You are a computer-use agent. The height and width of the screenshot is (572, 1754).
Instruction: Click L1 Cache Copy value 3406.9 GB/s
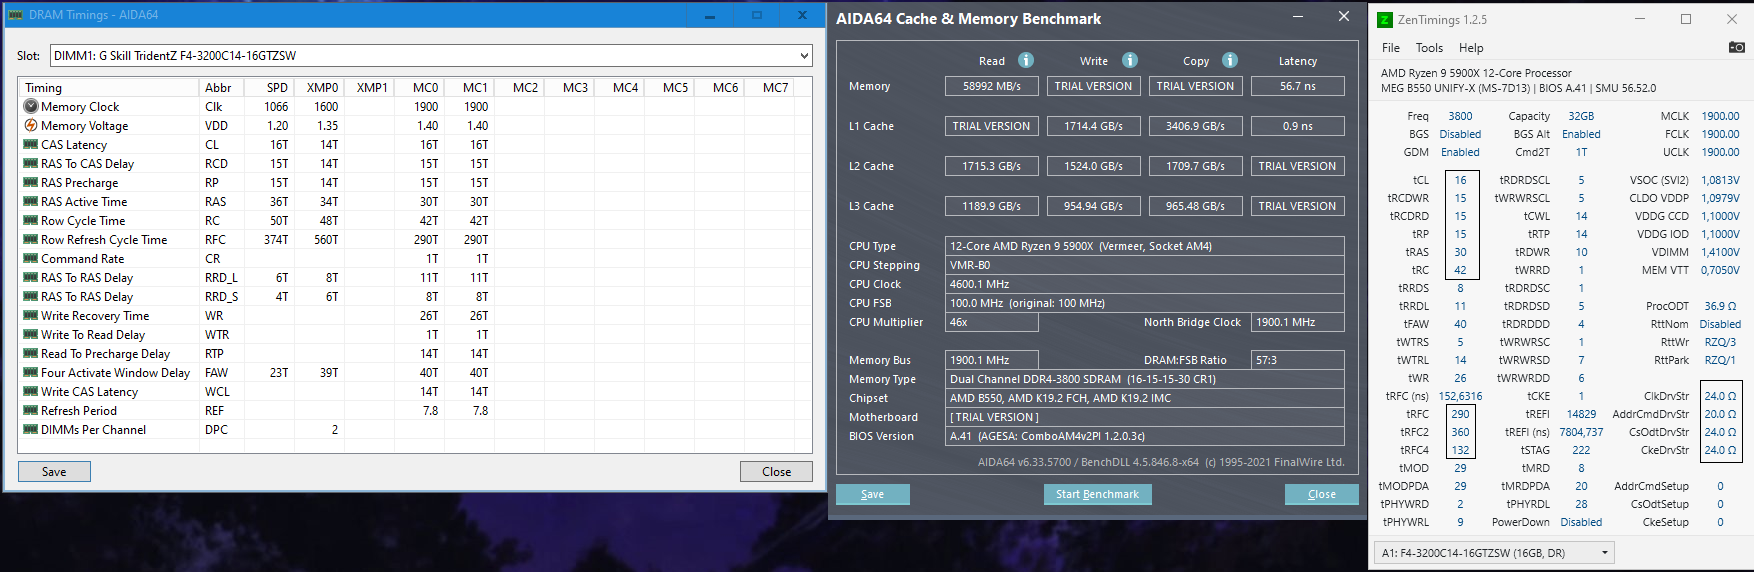click(x=1196, y=126)
